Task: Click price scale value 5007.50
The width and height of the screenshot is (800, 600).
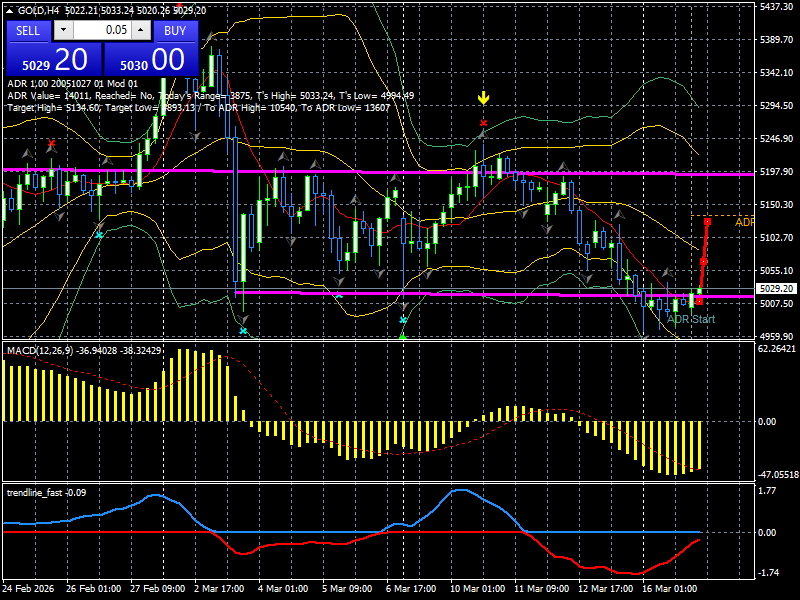Action: point(776,304)
